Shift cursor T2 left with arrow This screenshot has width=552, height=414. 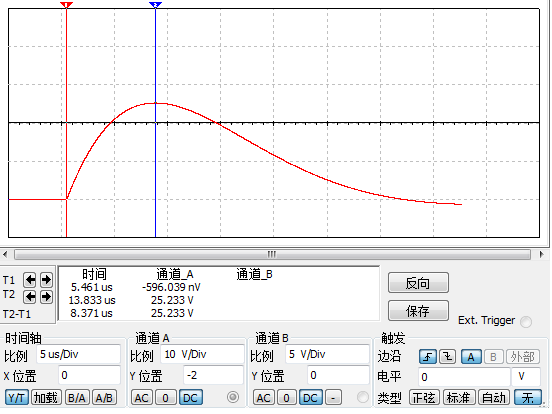(x=30, y=297)
